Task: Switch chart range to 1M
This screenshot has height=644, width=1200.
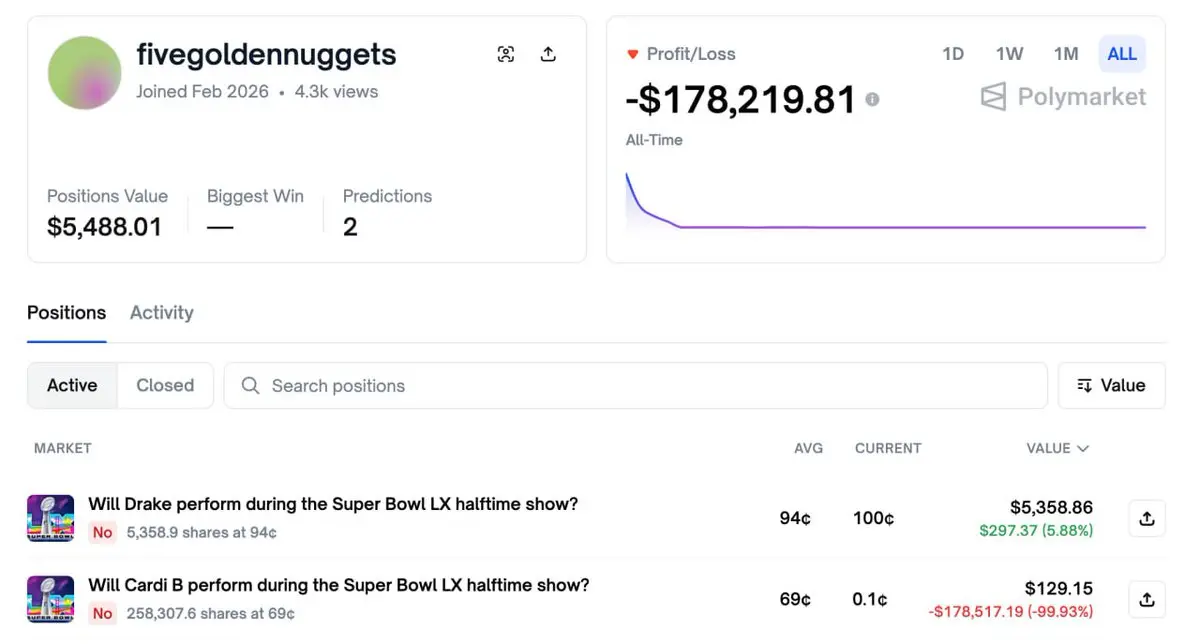Action: click(x=1066, y=54)
